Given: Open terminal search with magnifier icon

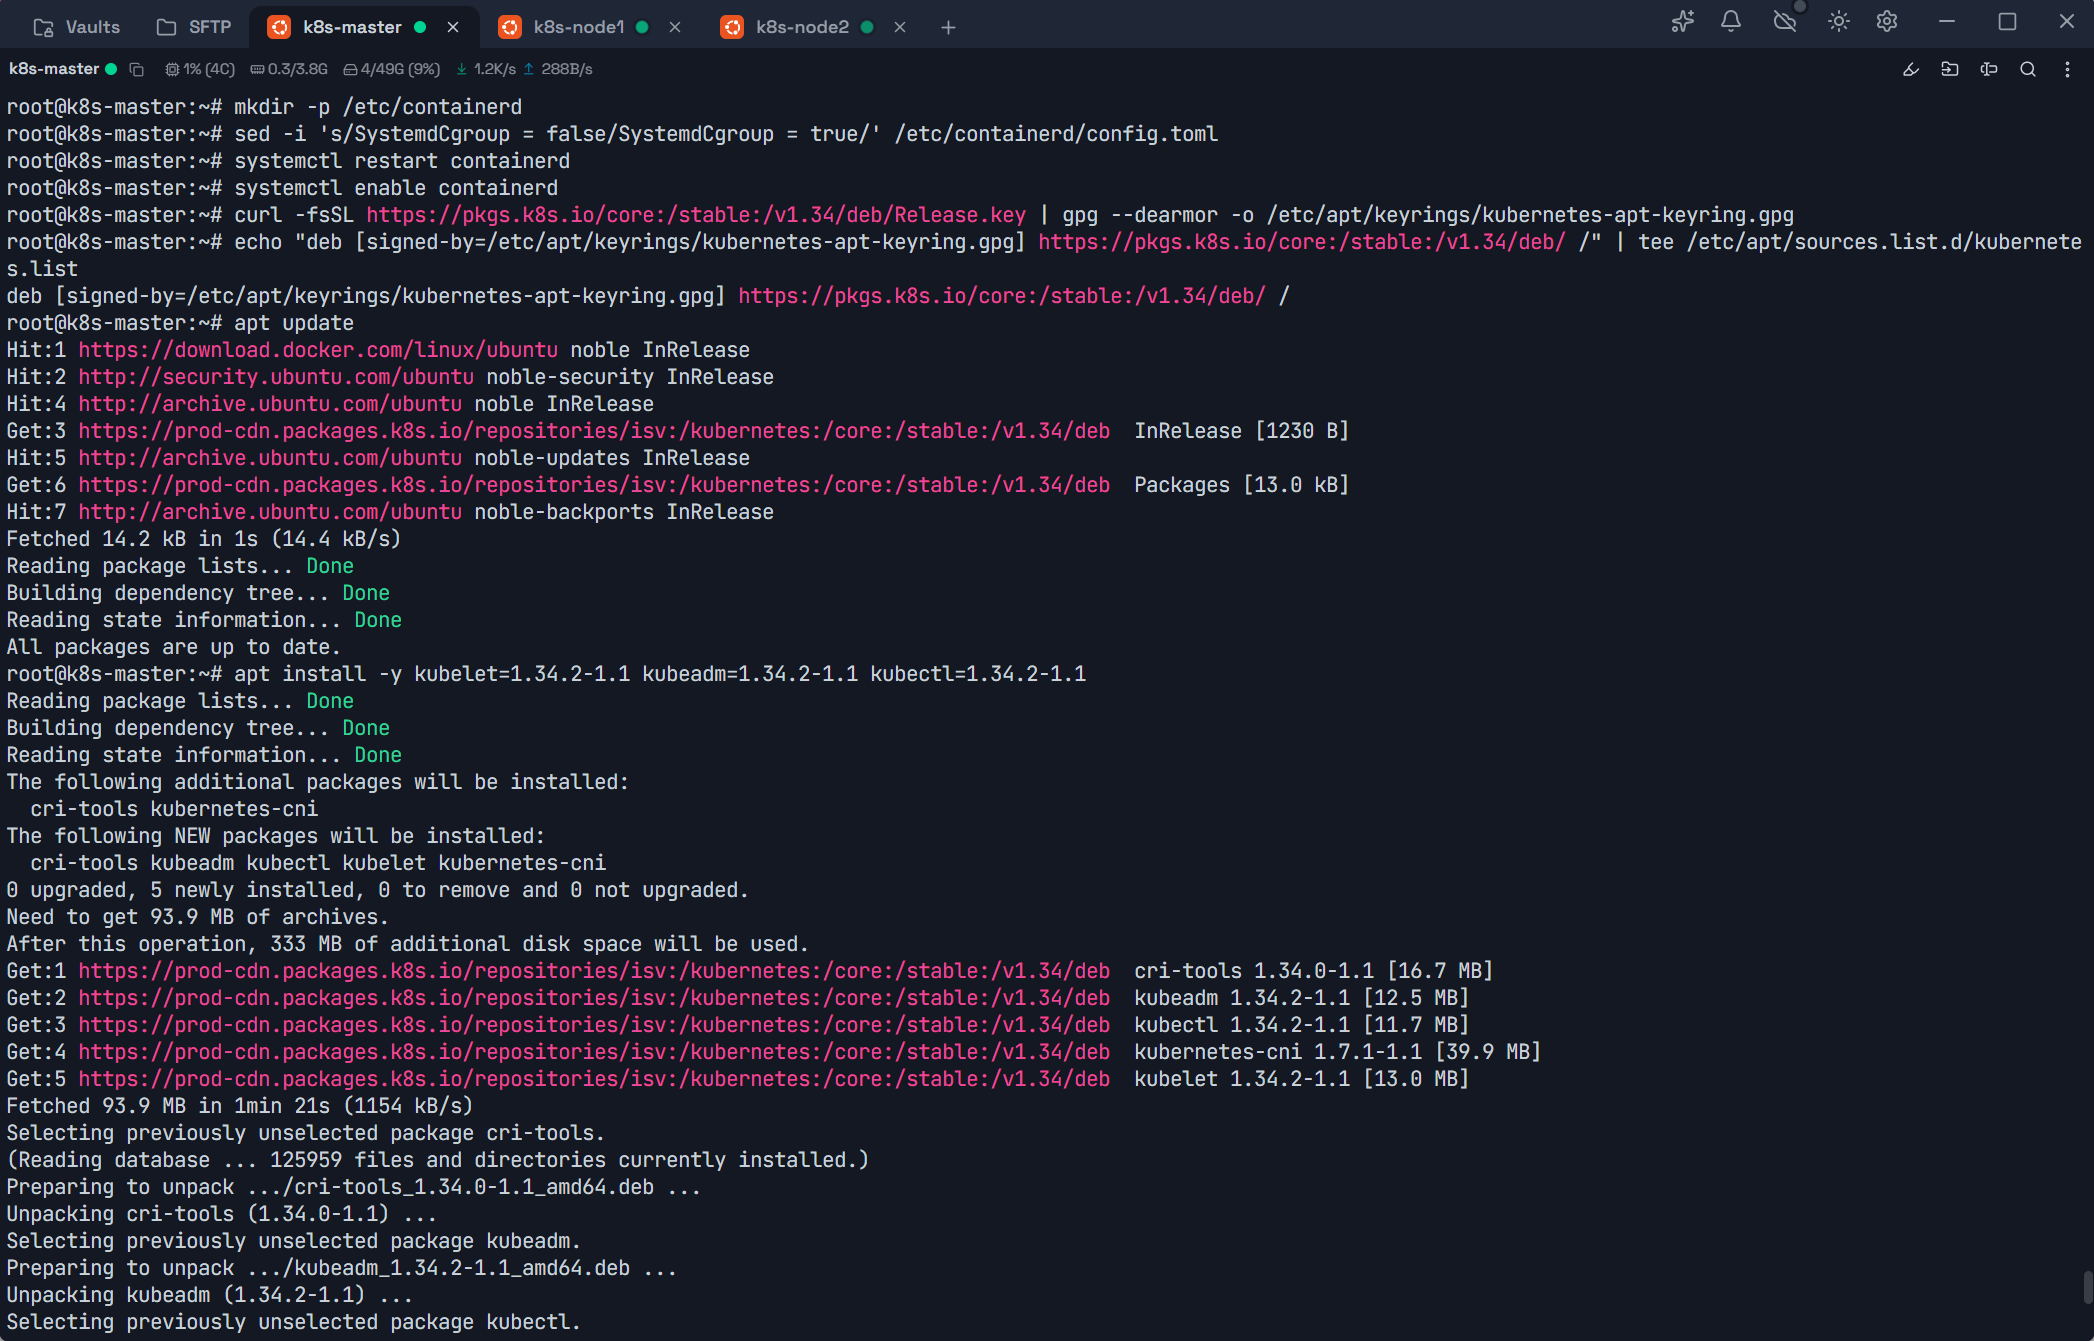Looking at the screenshot, I should [x=2028, y=69].
